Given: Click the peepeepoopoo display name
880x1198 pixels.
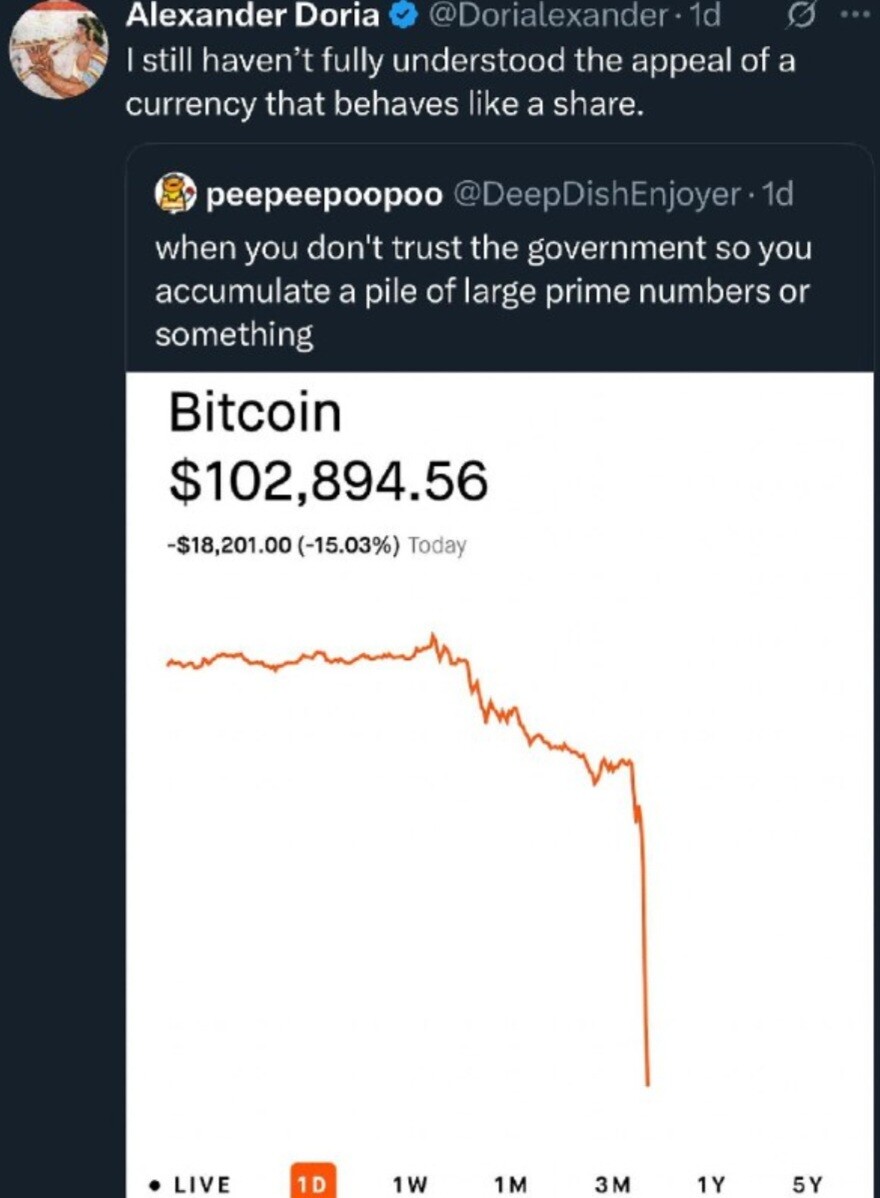Looking at the screenshot, I should [323, 195].
